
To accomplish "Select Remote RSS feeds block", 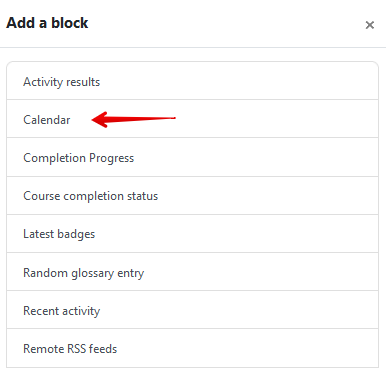I will [x=193, y=348].
